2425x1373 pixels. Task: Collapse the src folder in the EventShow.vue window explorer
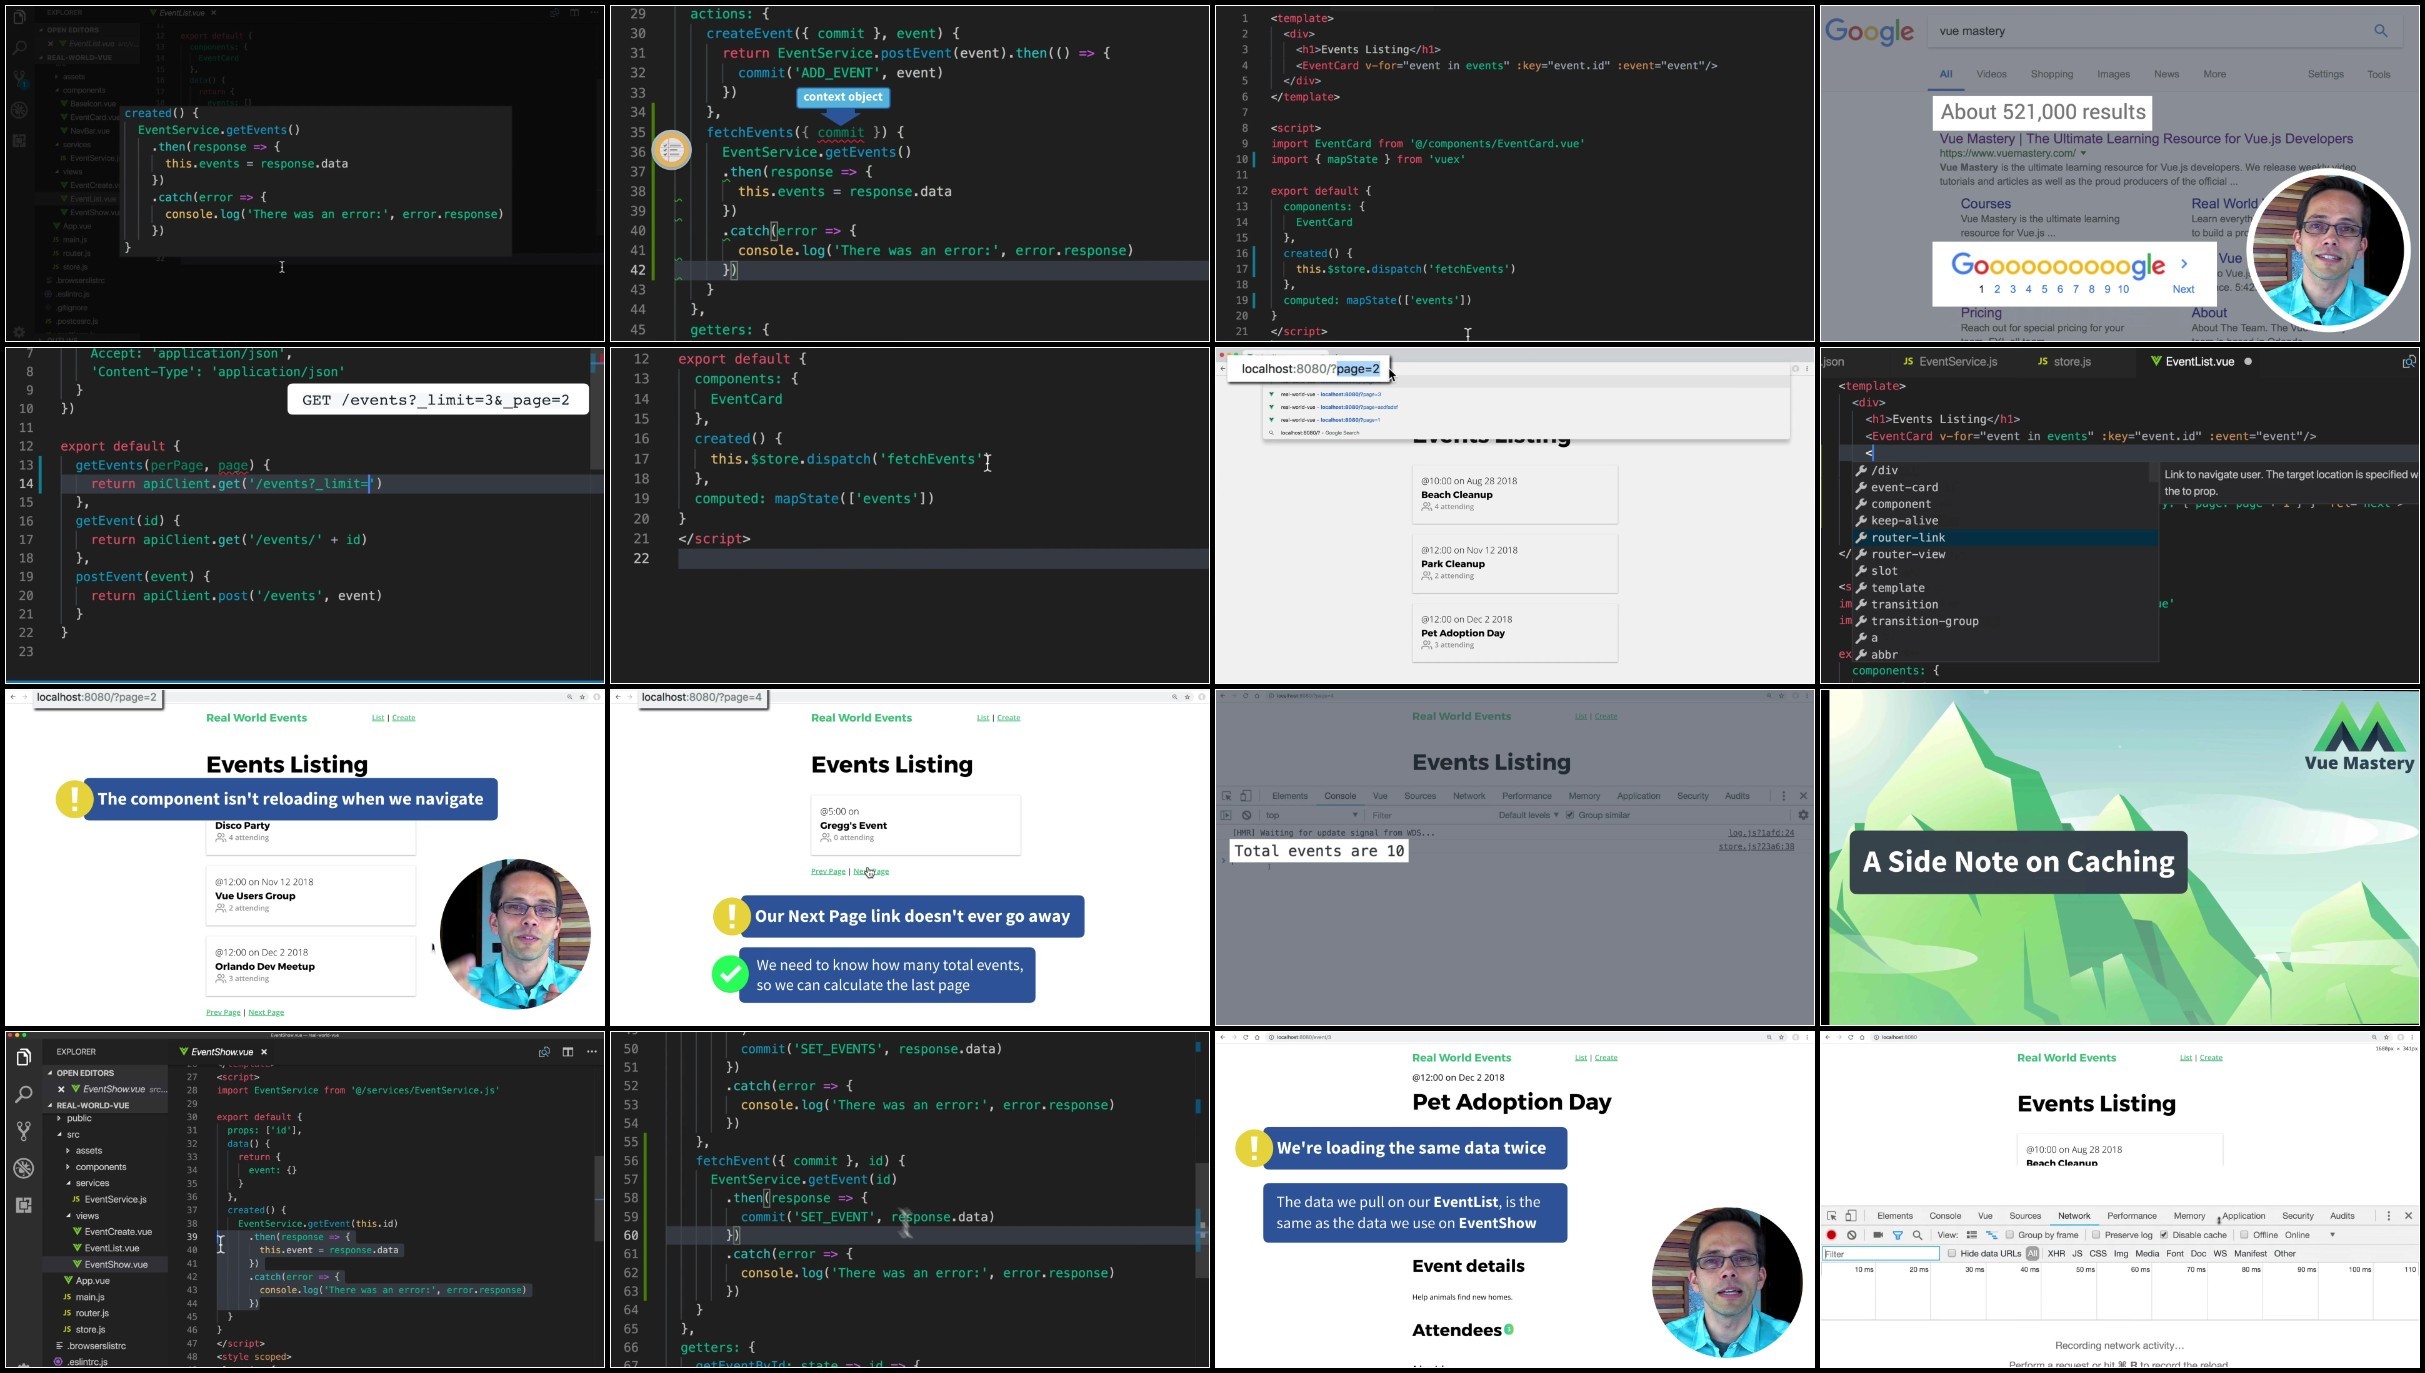click(x=68, y=1135)
